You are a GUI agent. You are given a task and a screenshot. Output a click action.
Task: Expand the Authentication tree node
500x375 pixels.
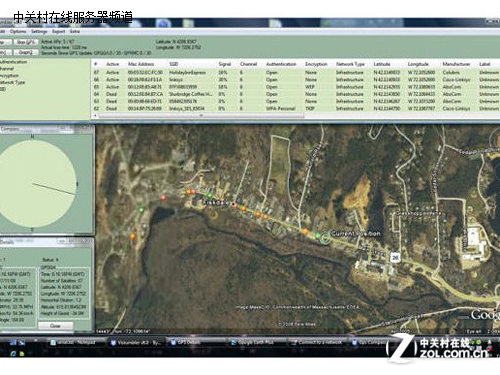click(13, 62)
